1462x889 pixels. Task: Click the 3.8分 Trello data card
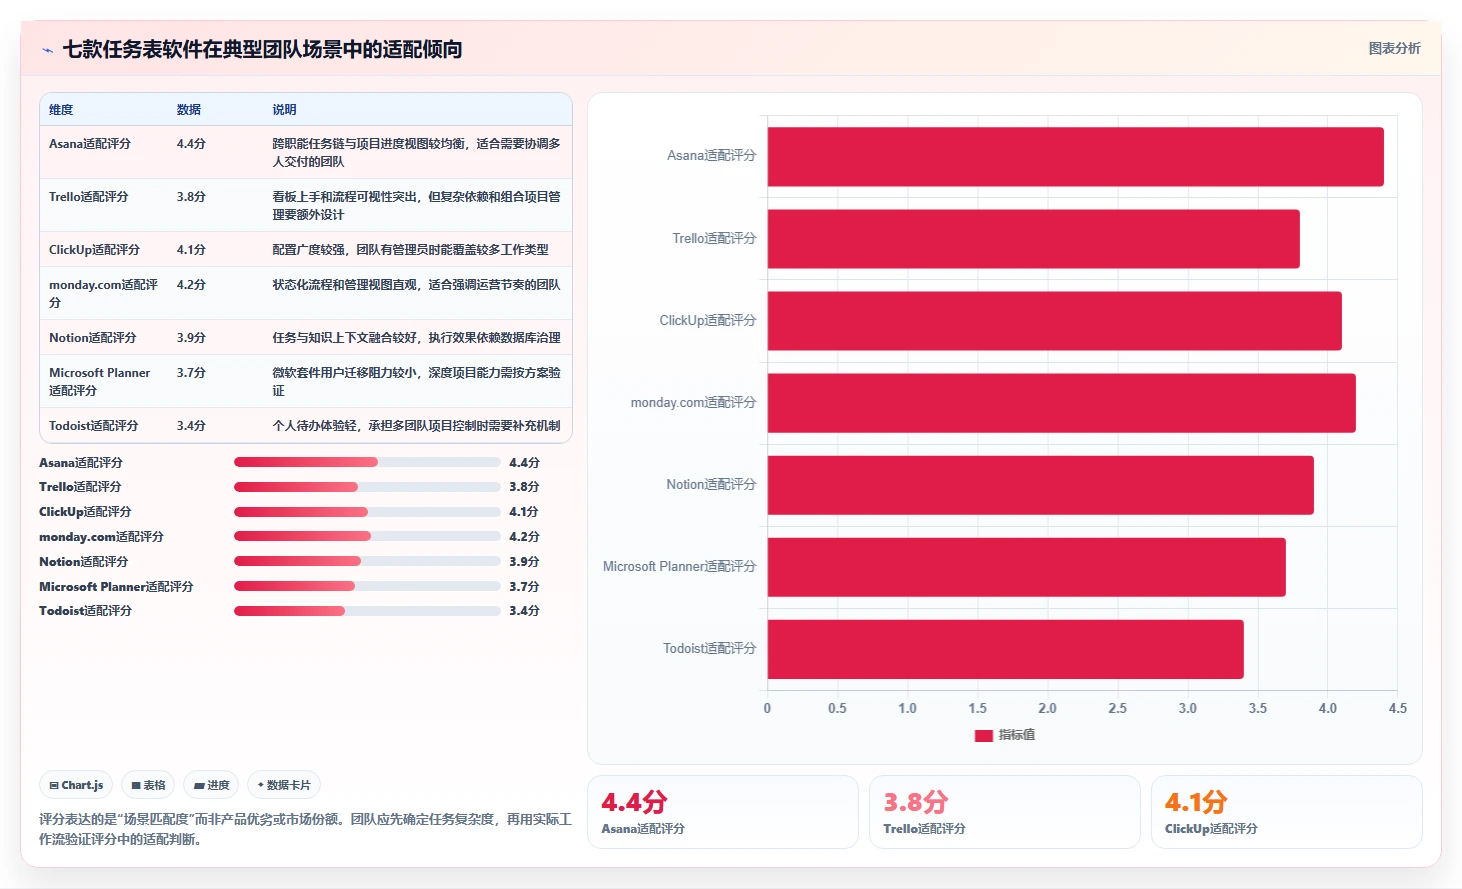(1005, 812)
